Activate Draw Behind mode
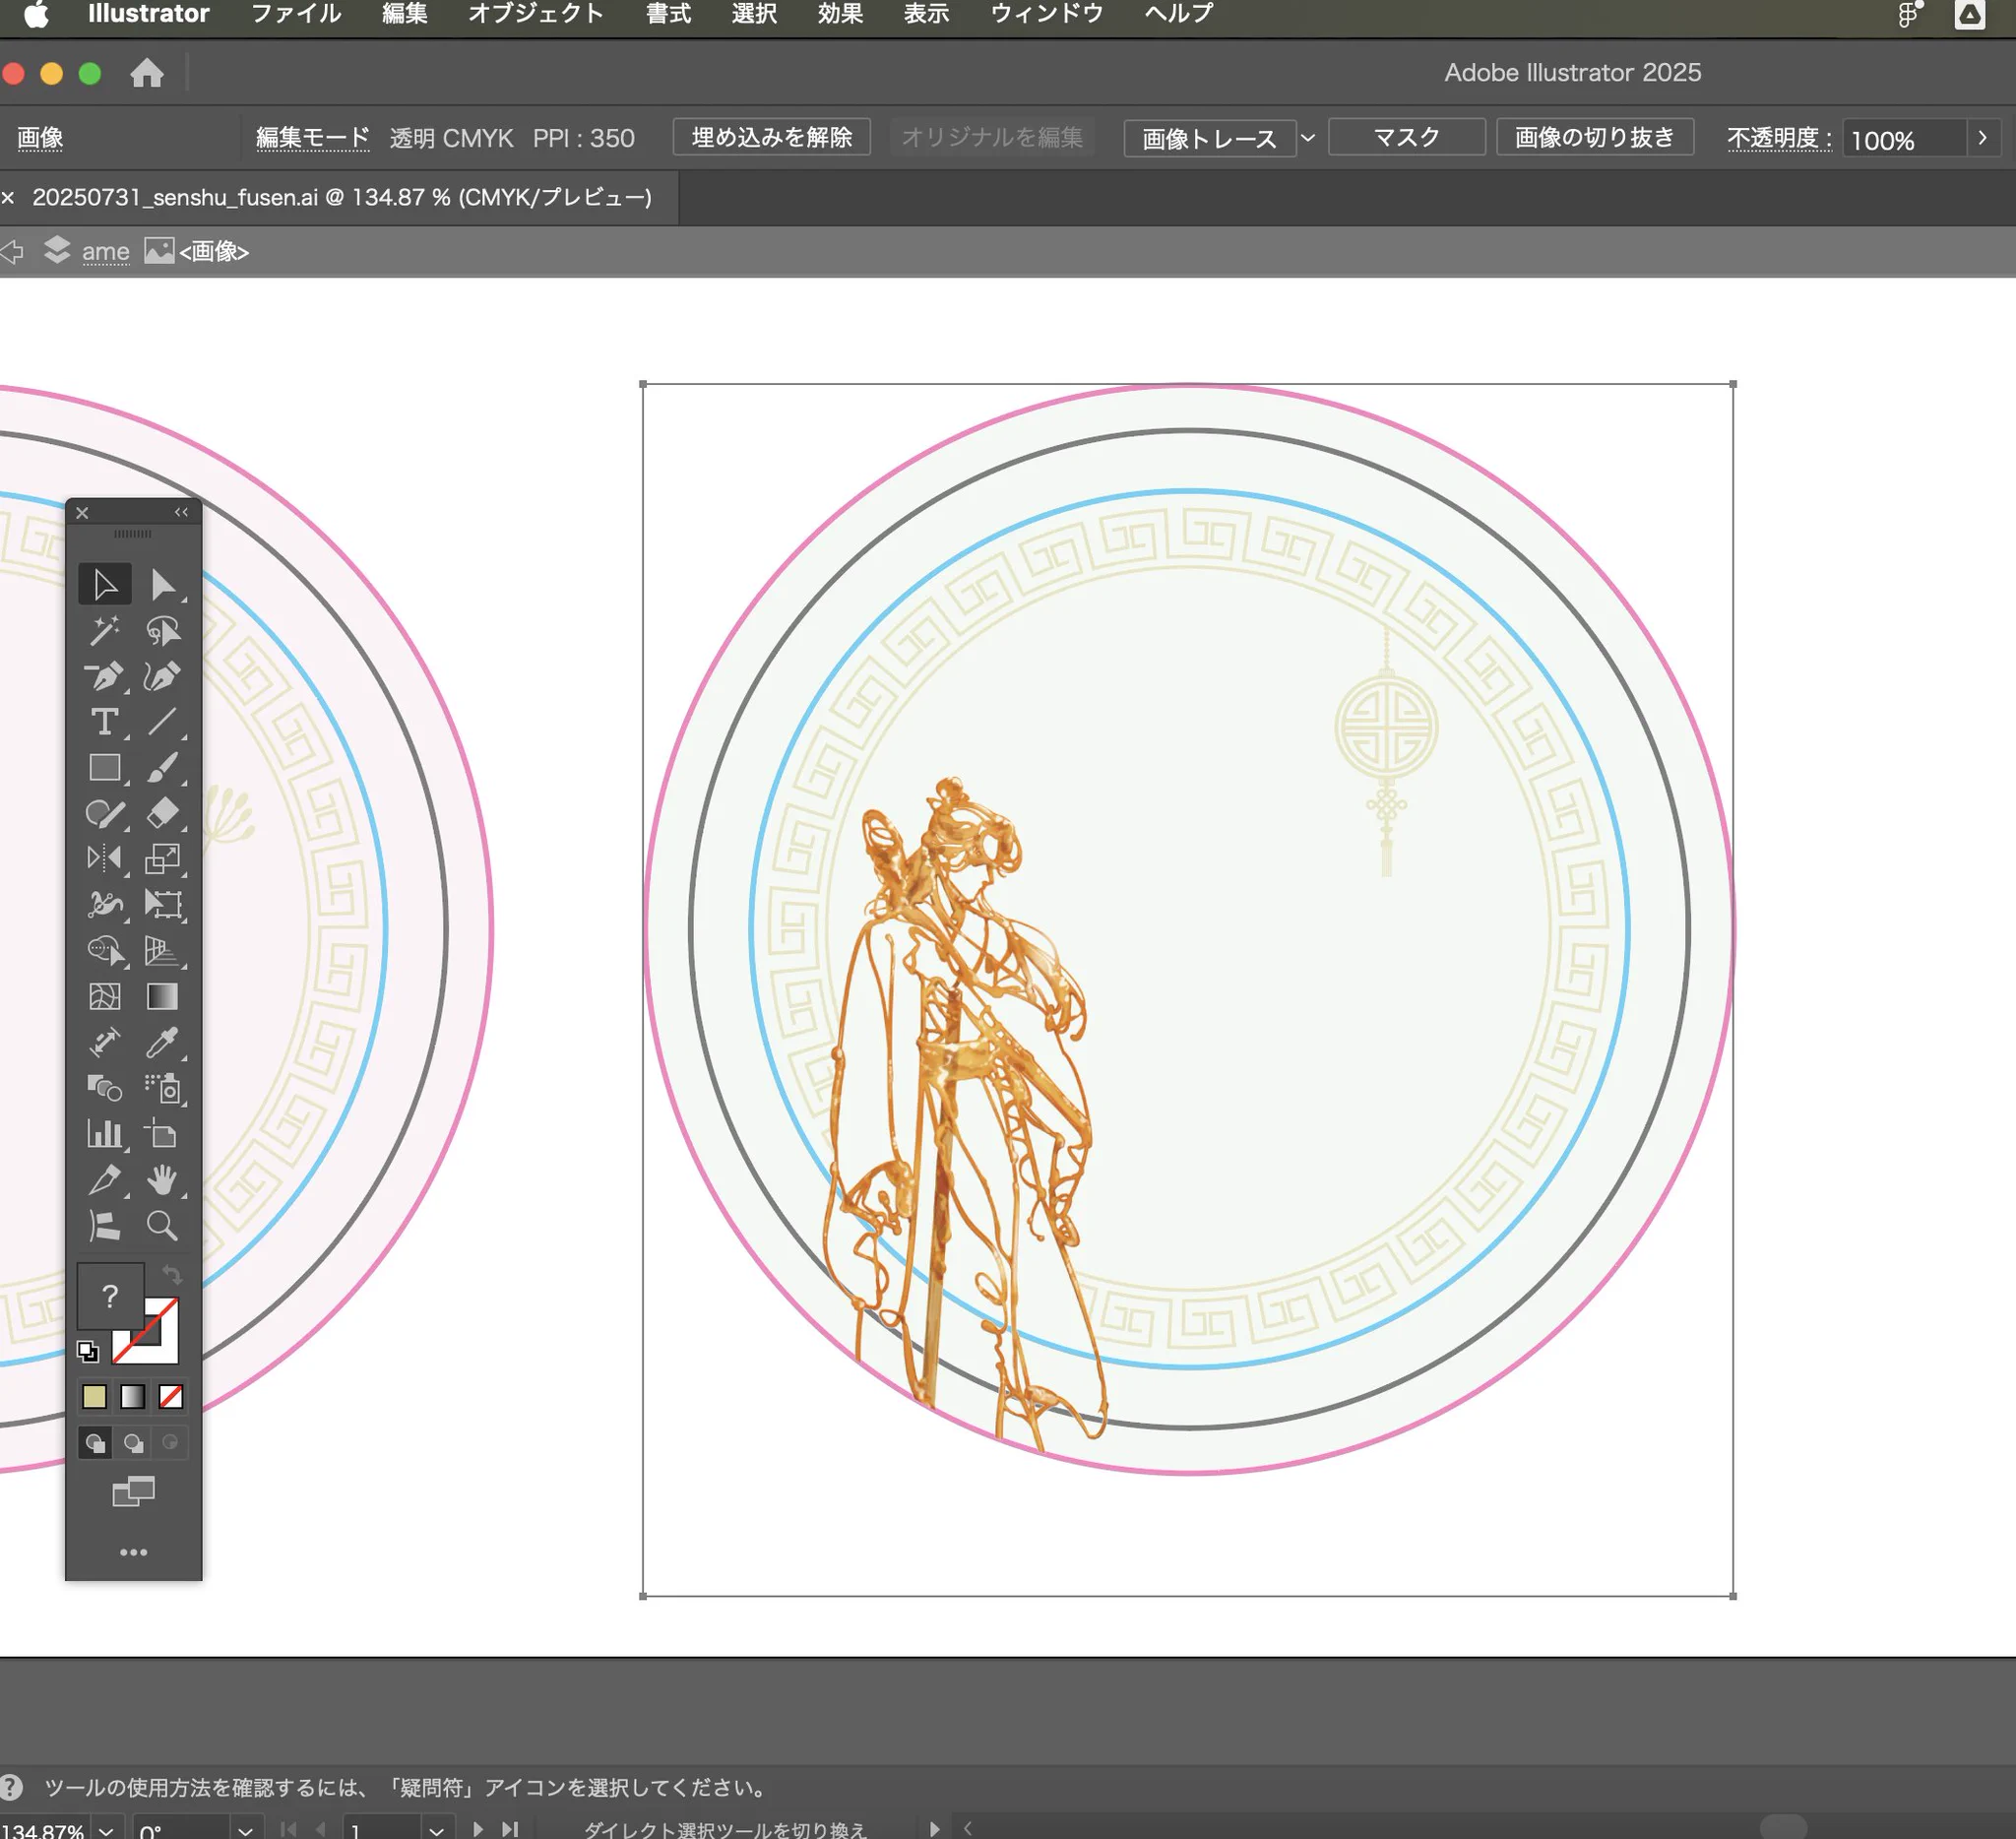The width and height of the screenshot is (2016, 1839). click(133, 1443)
